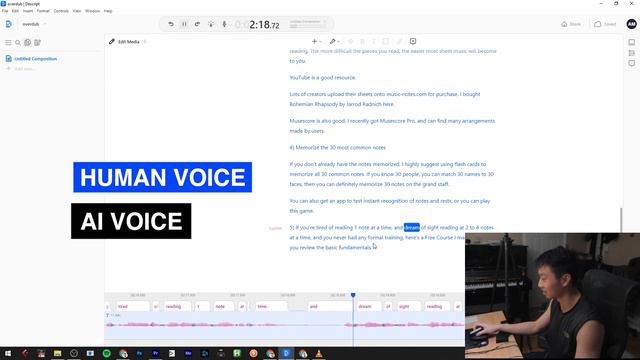Select the "and" word chip in timeline
The image size is (640, 360).
pyautogui.click(x=330, y=307)
